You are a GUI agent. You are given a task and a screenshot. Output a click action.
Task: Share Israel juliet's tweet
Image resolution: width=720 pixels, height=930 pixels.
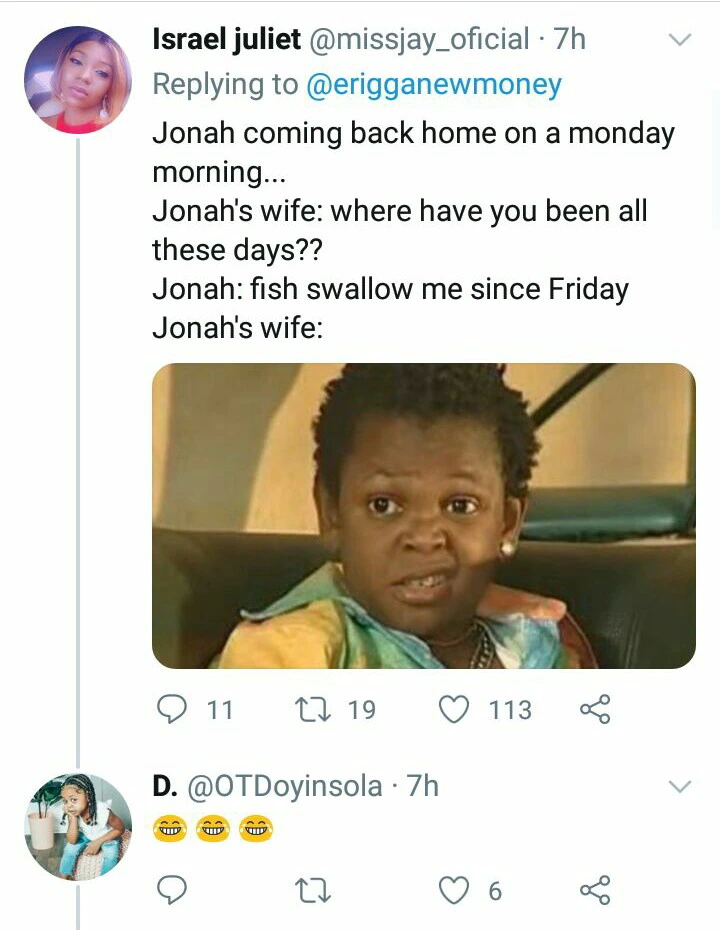594,710
